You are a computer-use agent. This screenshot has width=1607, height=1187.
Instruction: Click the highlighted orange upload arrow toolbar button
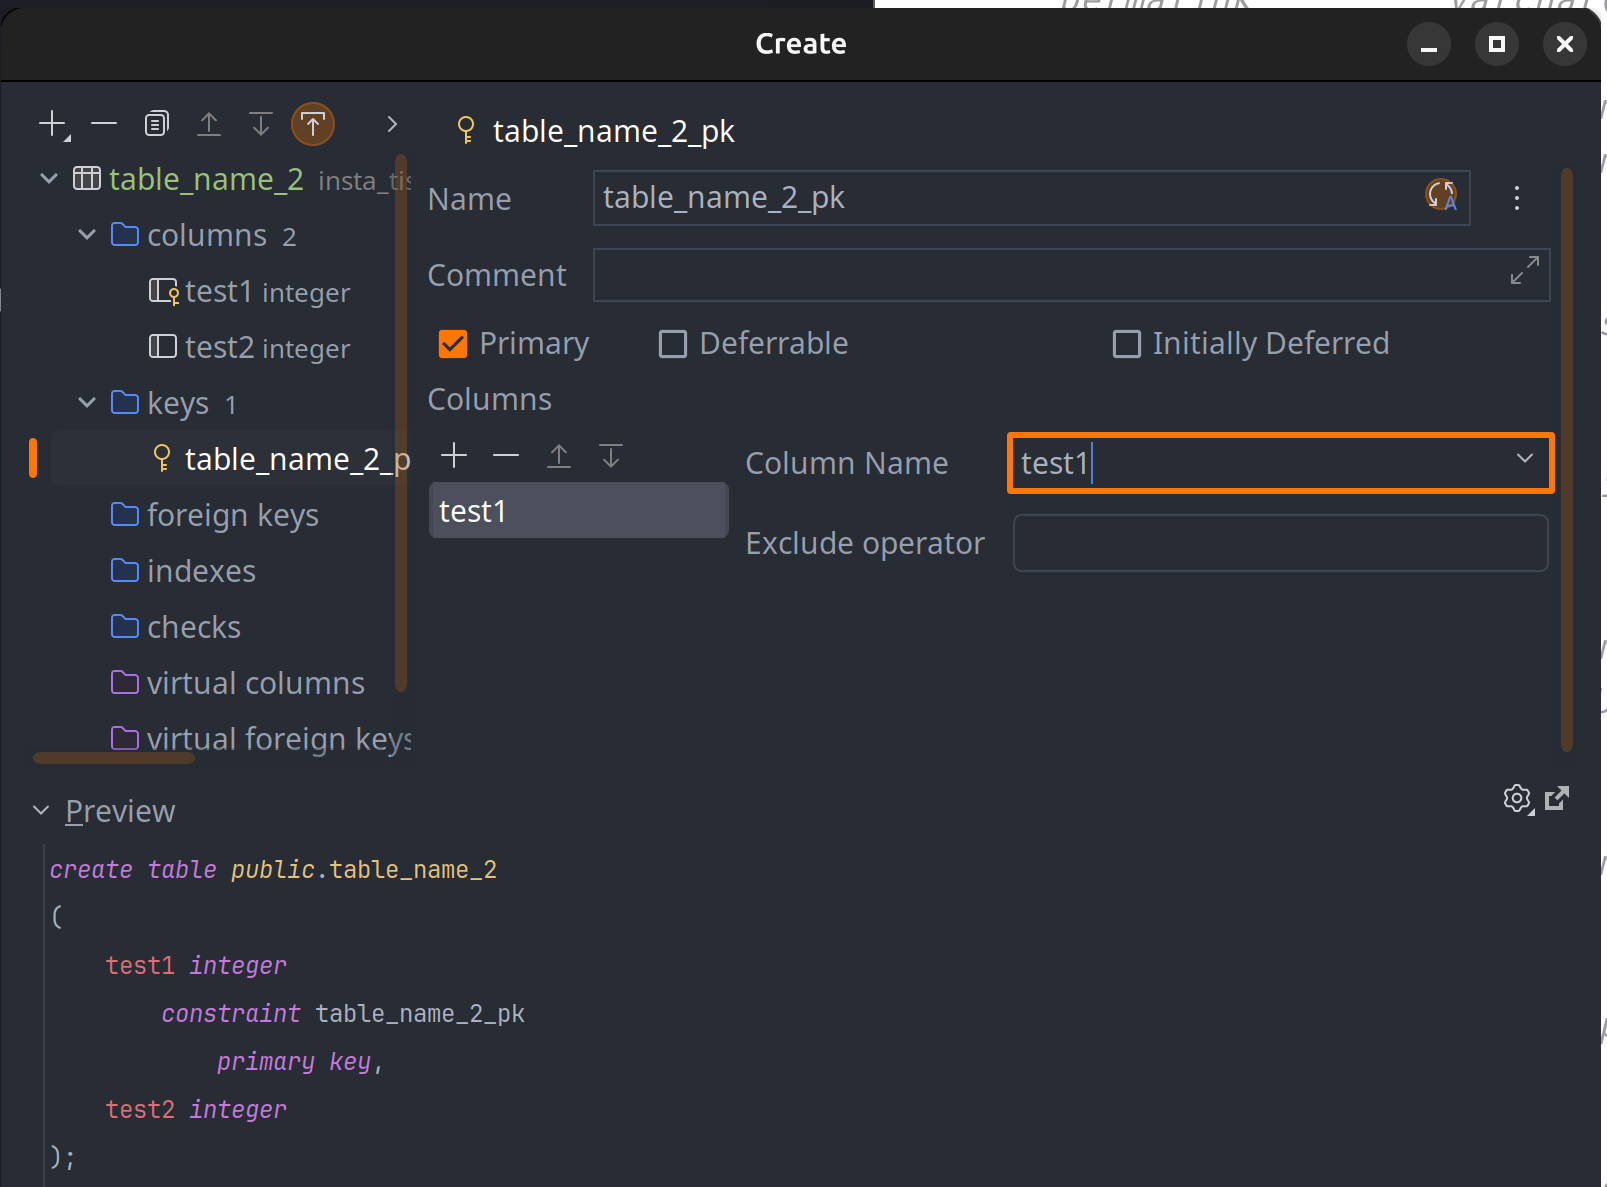coord(313,124)
